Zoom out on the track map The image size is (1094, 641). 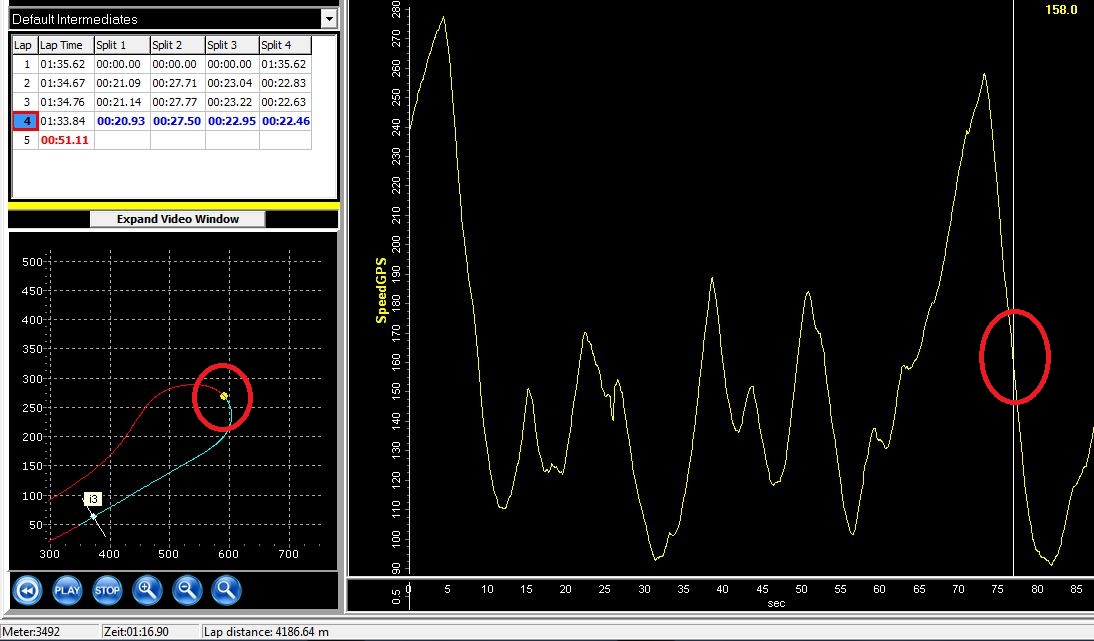pyautogui.click(x=187, y=590)
